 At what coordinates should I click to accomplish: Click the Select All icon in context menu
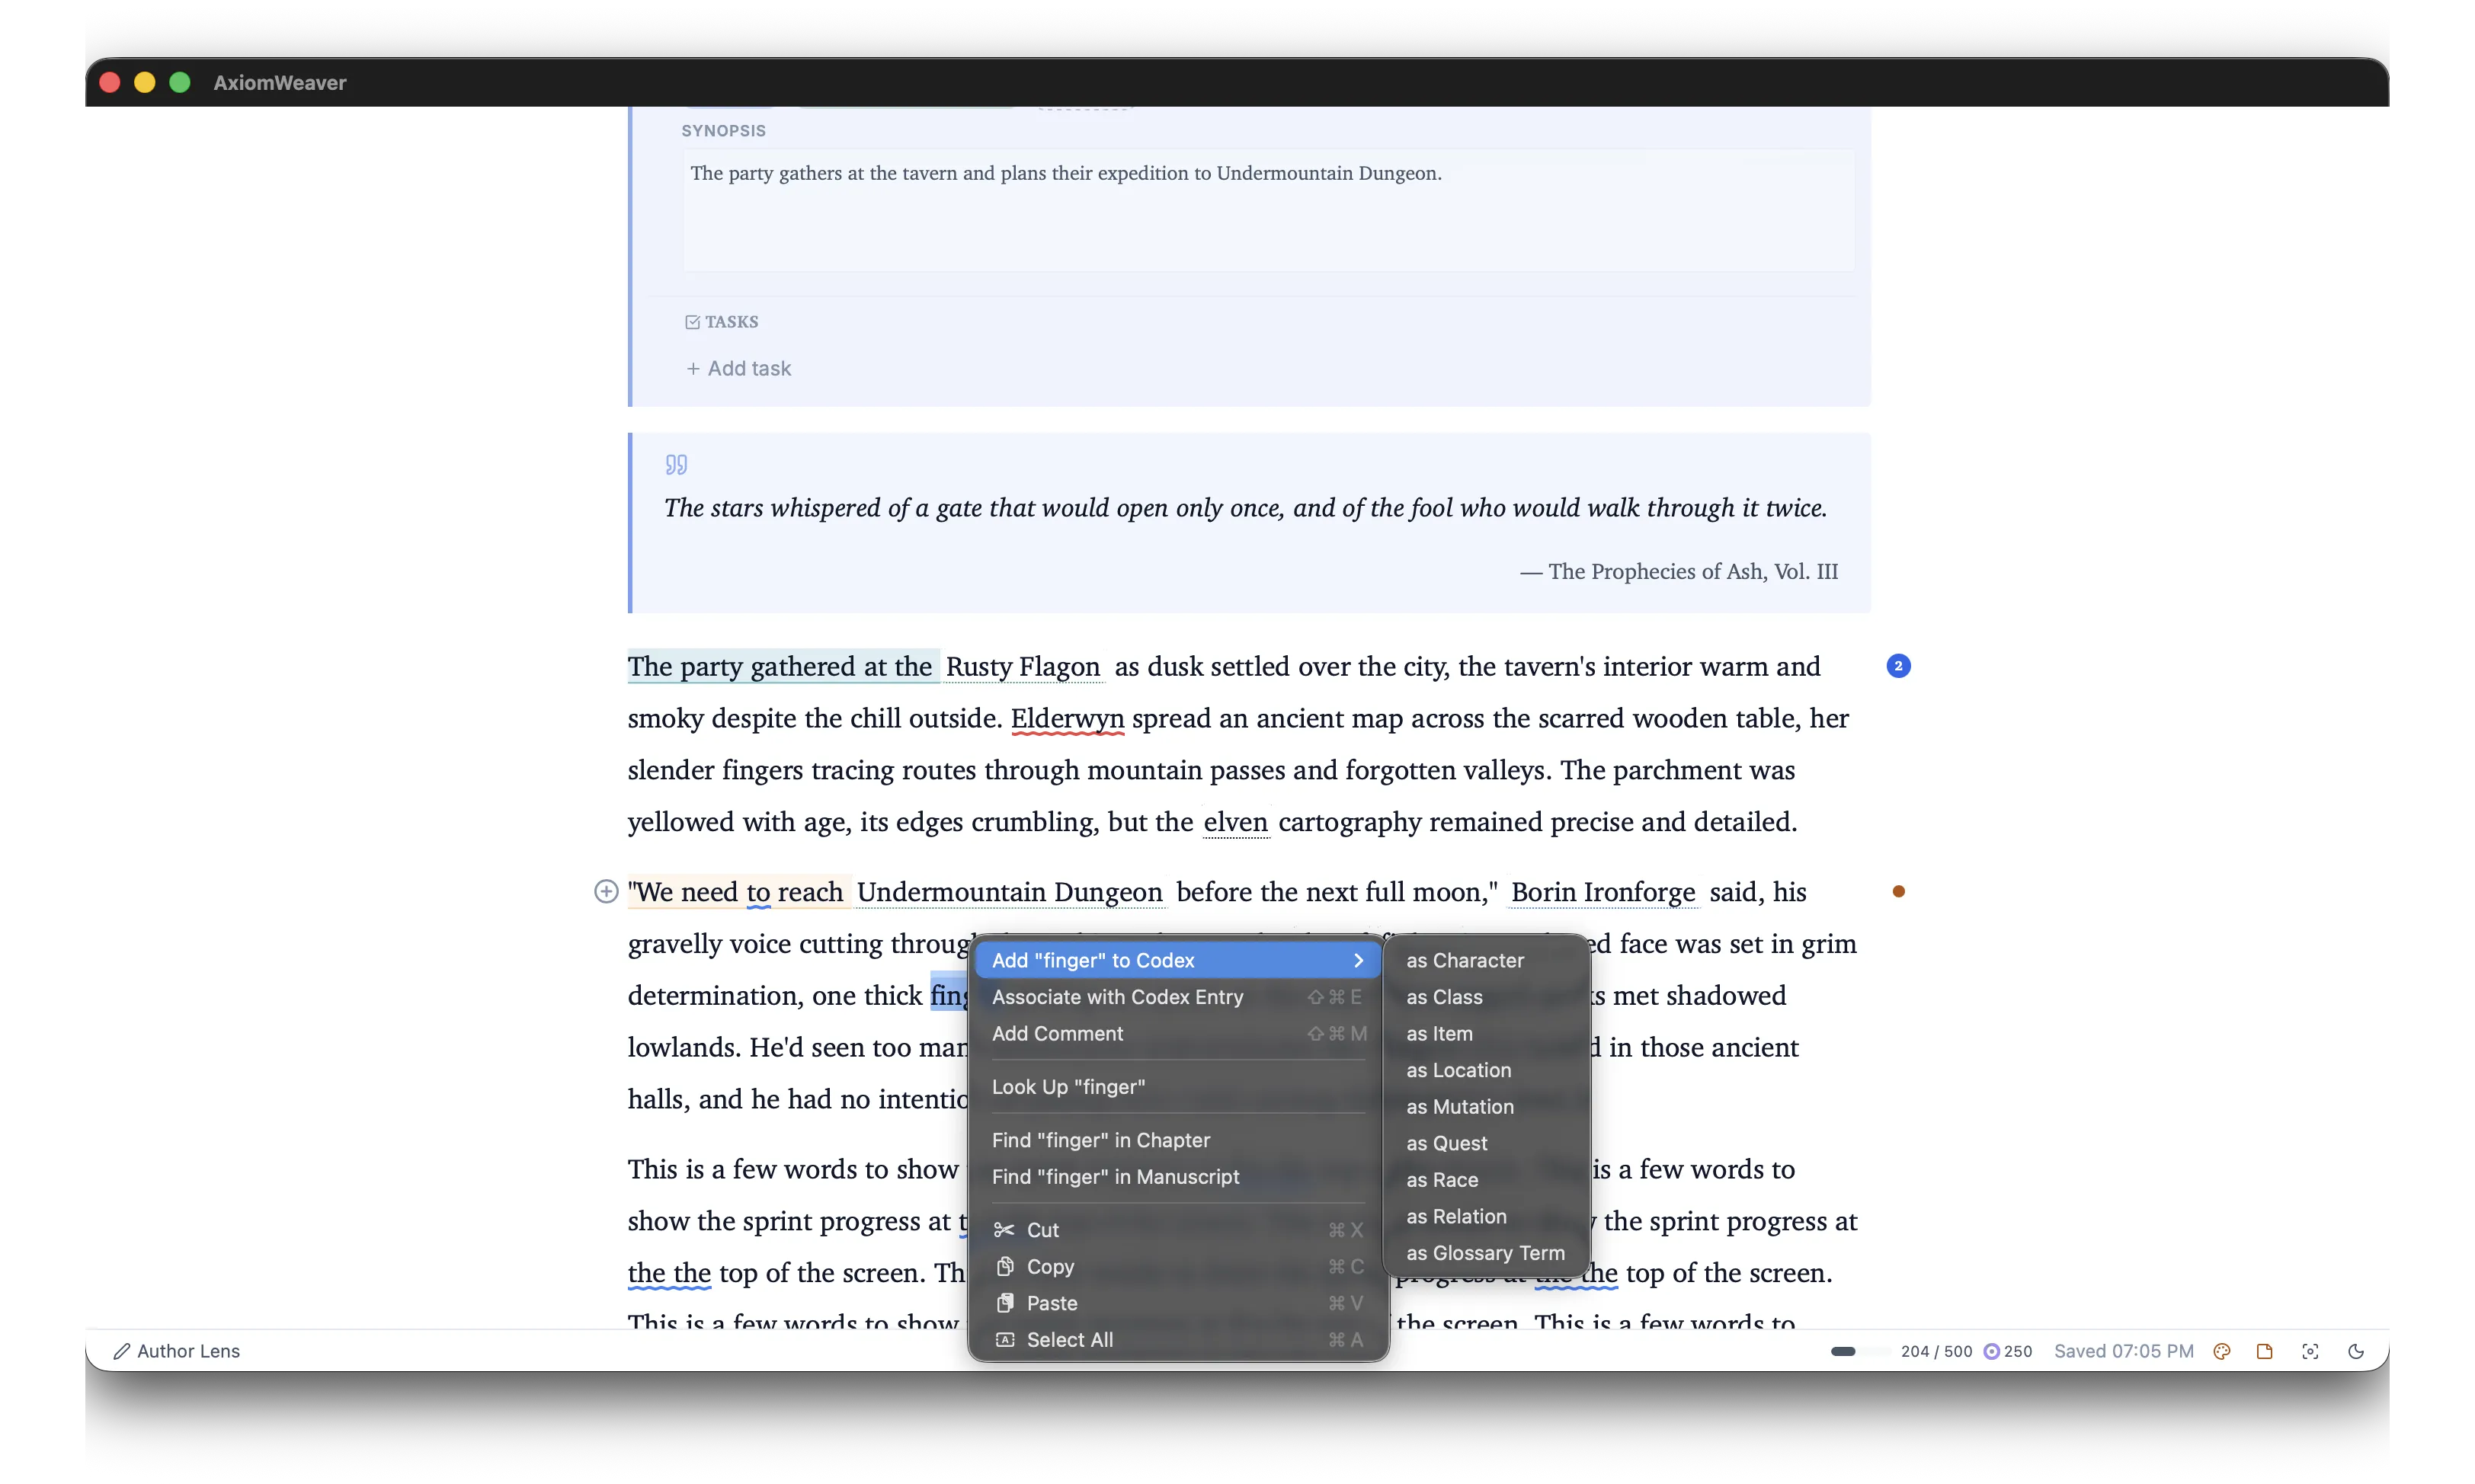[x=1006, y=1340]
